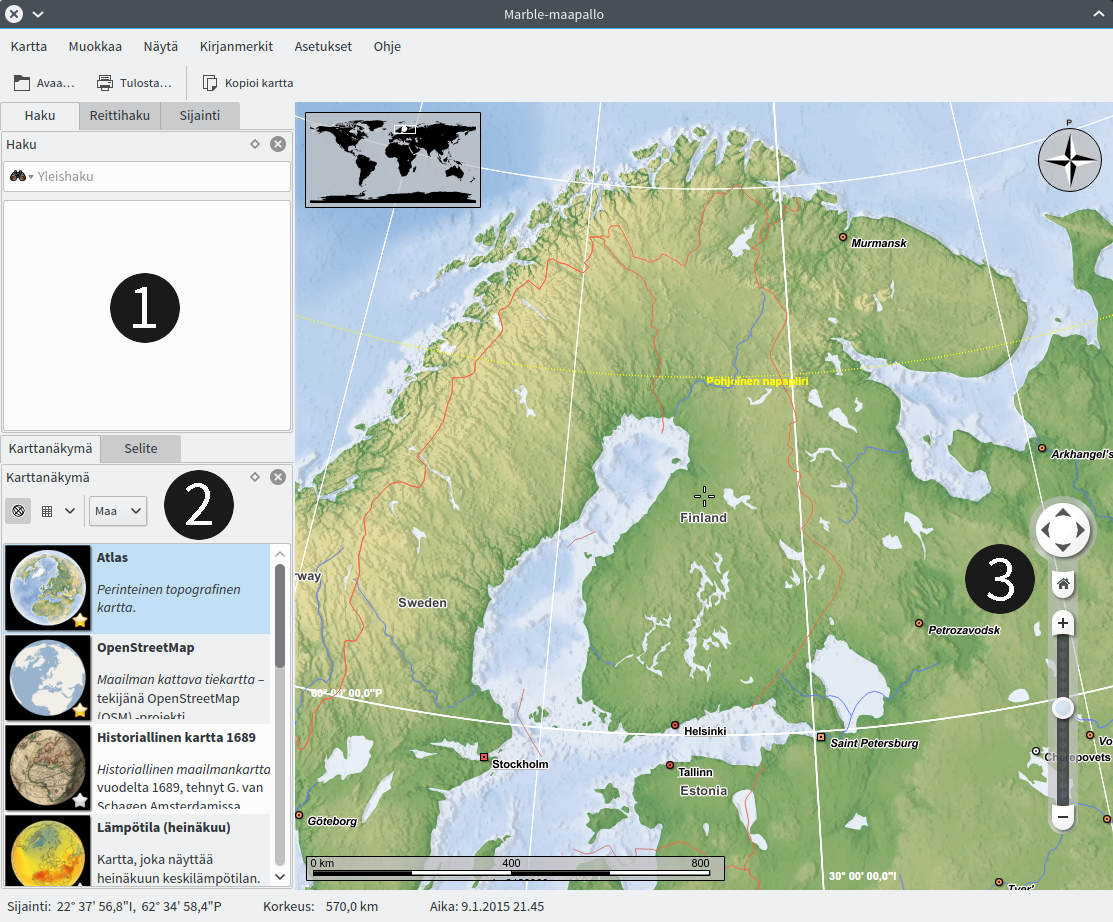
Task: Open the Maa celestial body dropdown
Action: click(x=118, y=511)
